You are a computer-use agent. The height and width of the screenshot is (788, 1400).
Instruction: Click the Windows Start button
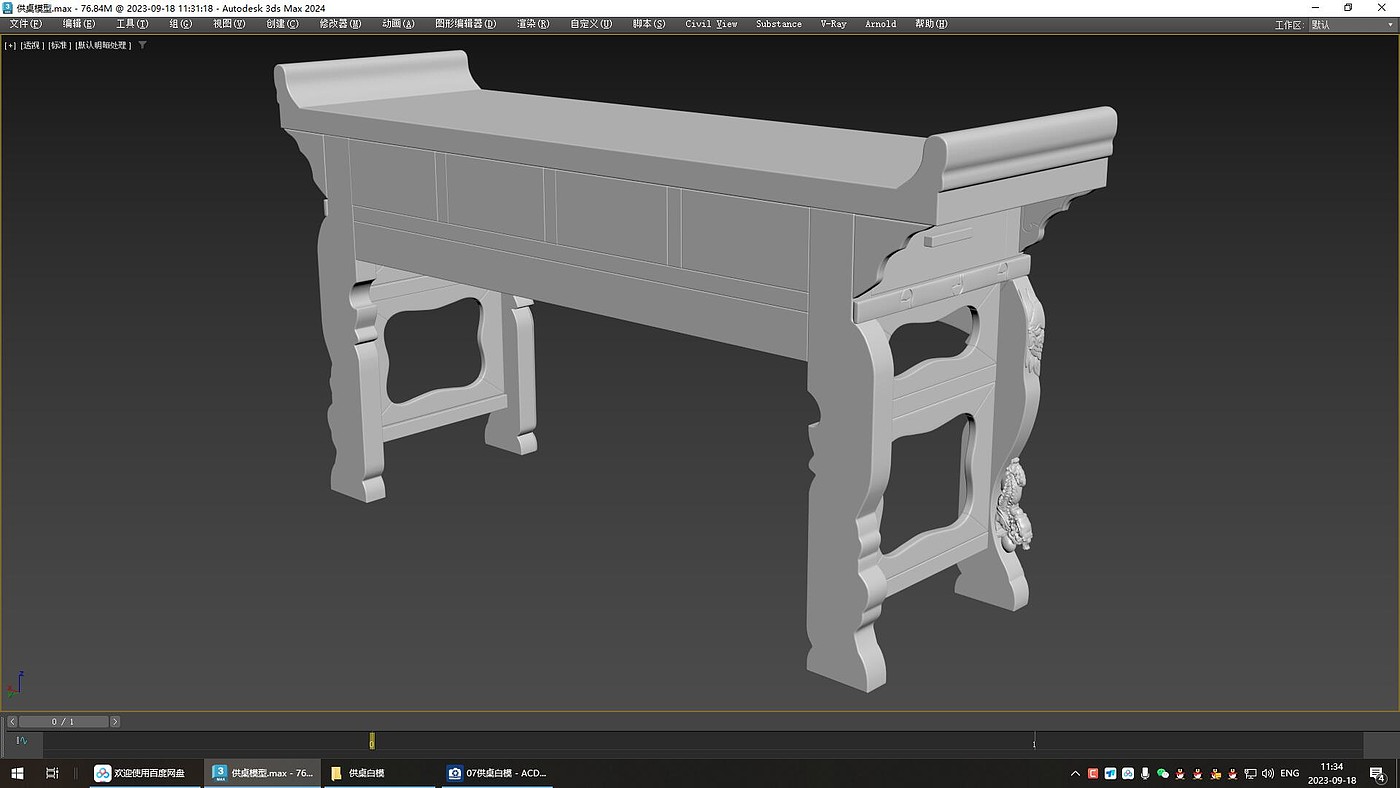click(17, 773)
